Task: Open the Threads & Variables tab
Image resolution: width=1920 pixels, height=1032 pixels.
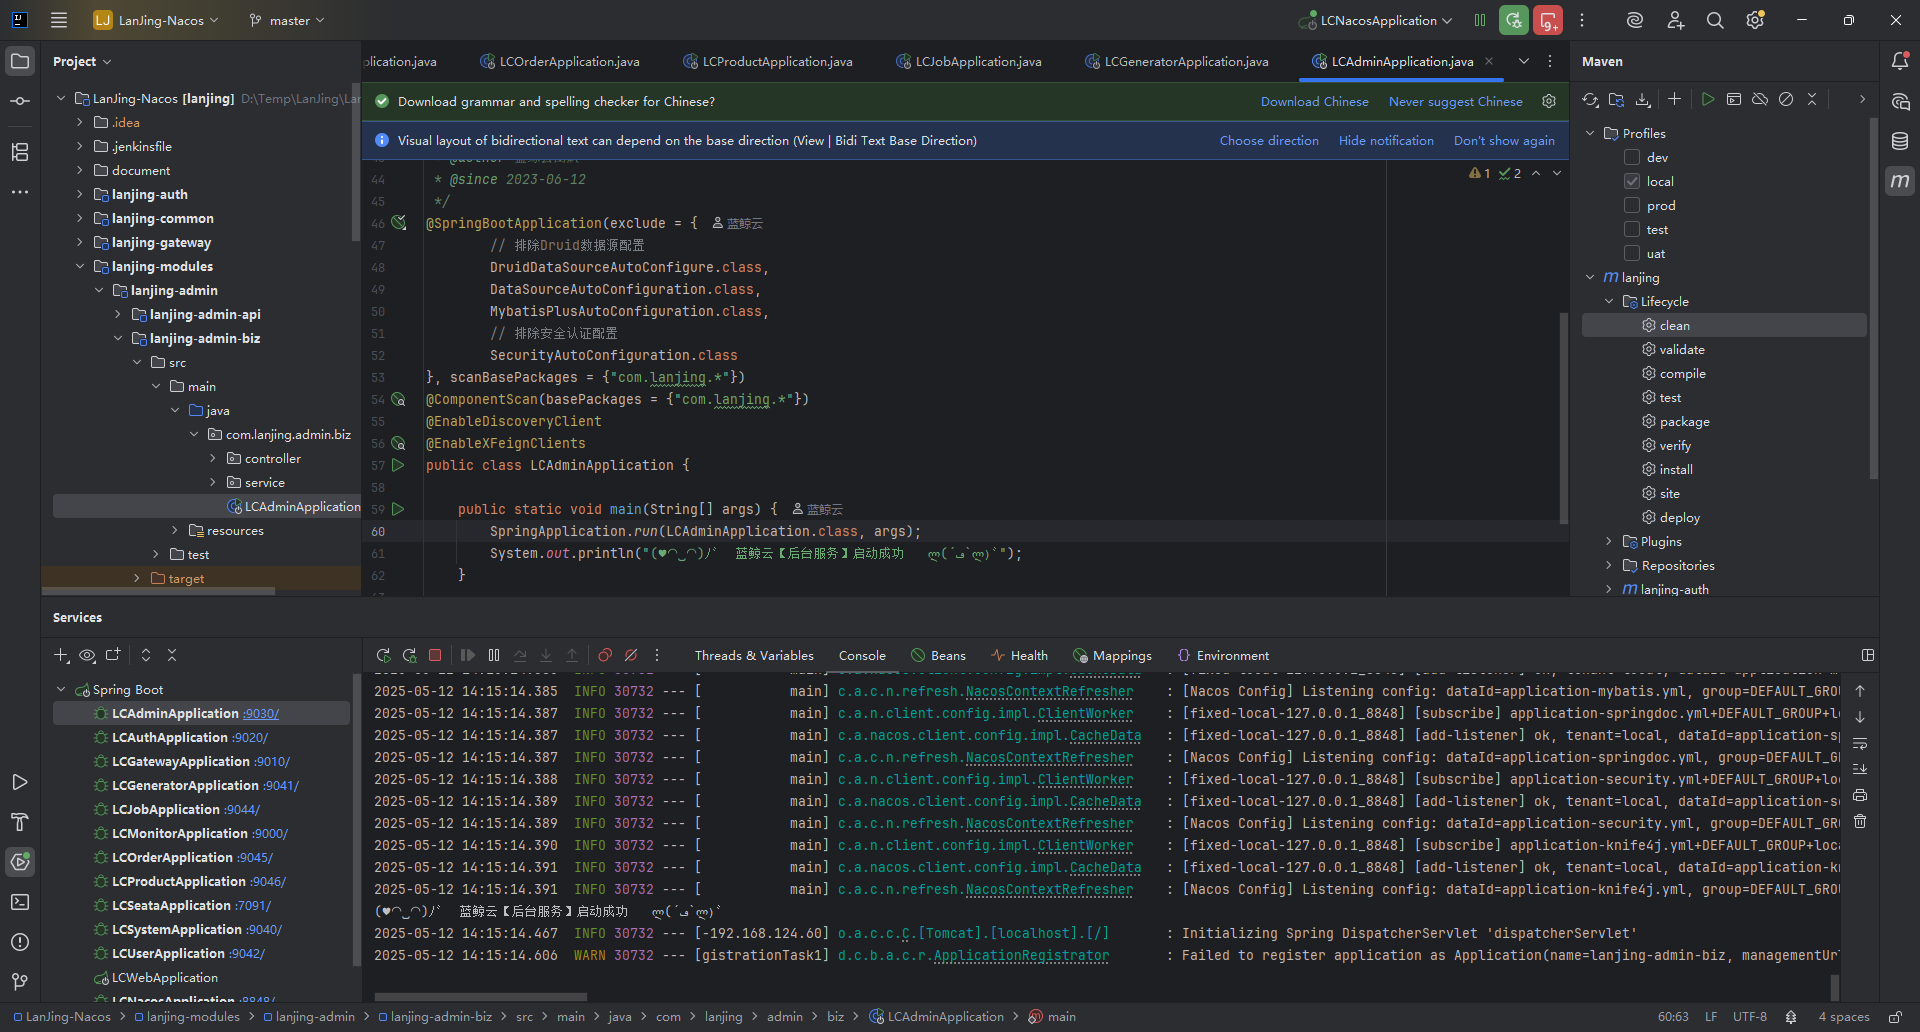Action: click(x=754, y=655)
